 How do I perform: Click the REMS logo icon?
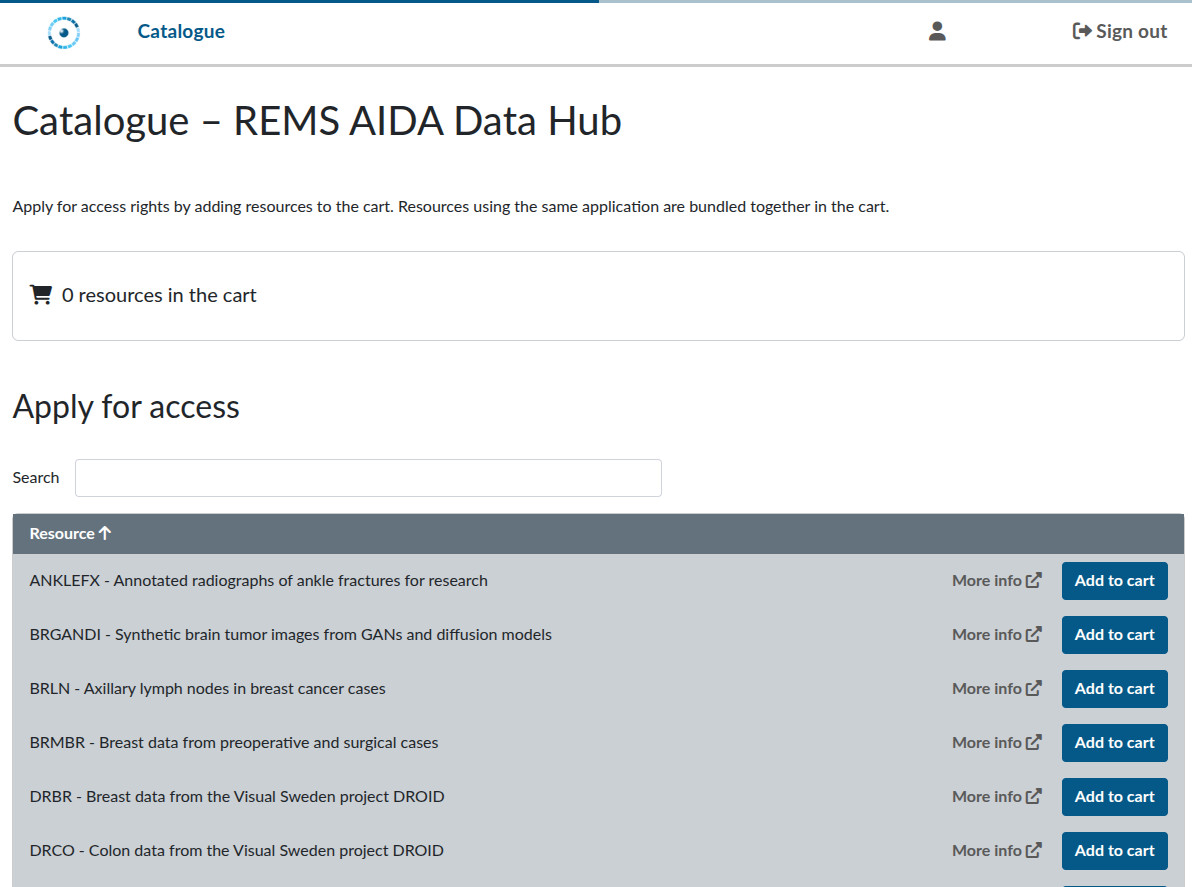(64, 32)
